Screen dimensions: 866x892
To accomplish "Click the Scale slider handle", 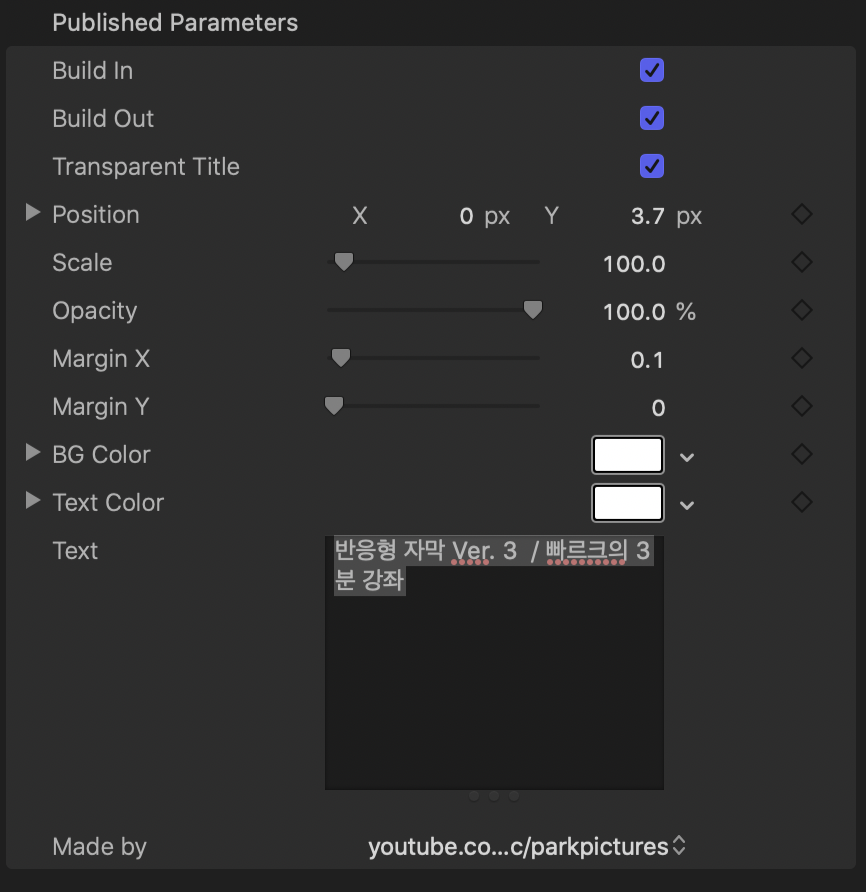I will 344,262.
